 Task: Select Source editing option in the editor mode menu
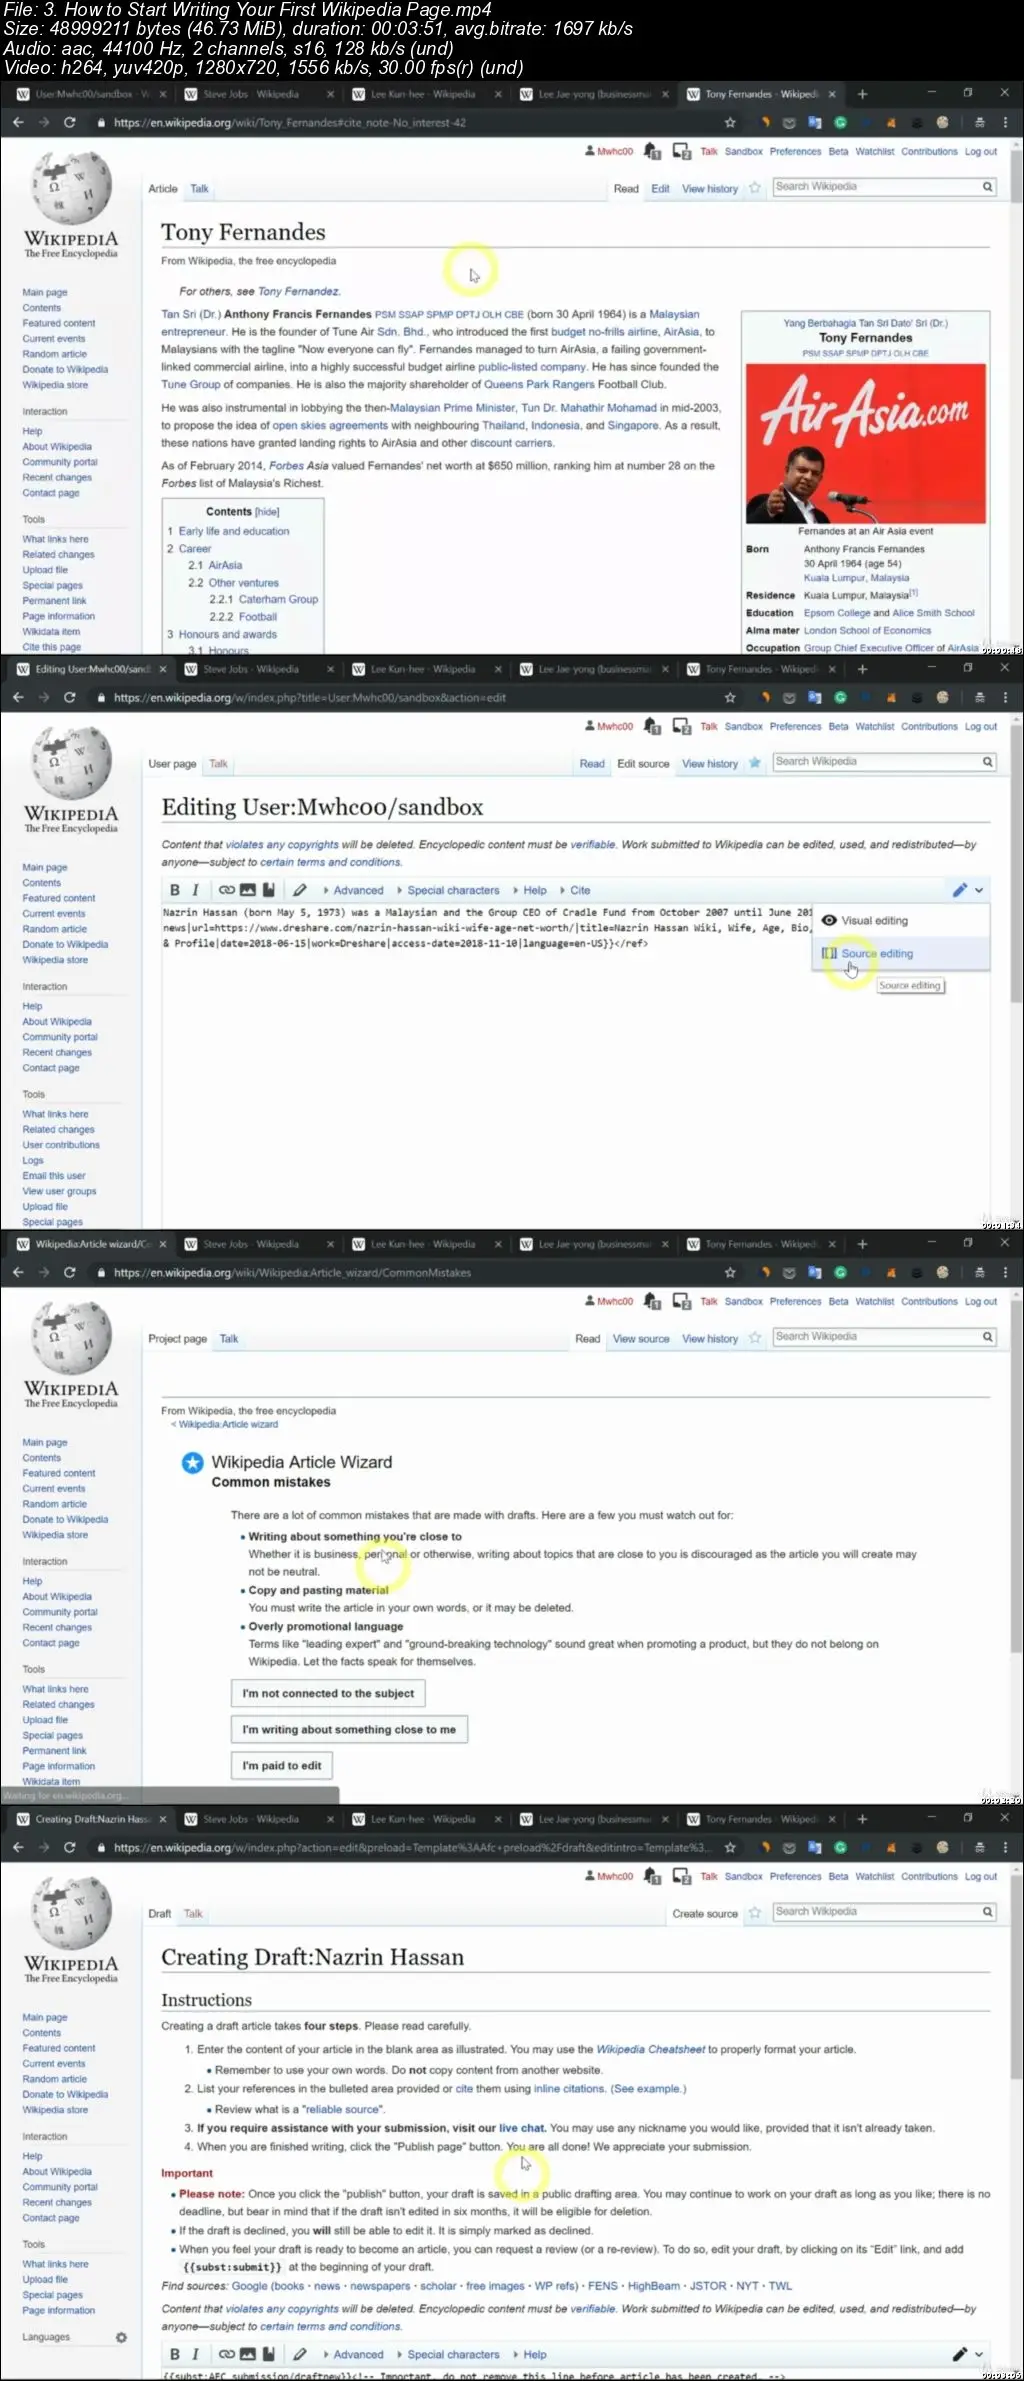pyautogui.click(x=903, y=953)
